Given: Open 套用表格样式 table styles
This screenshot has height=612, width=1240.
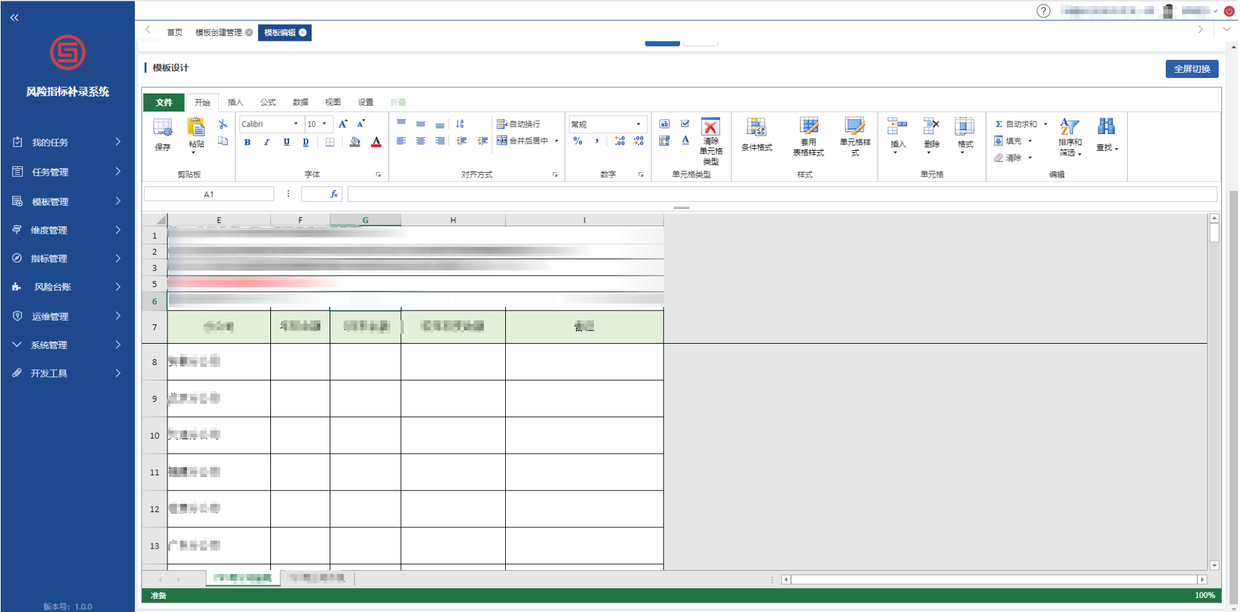Looking at the screenshot, I should [x=808, y=137].
